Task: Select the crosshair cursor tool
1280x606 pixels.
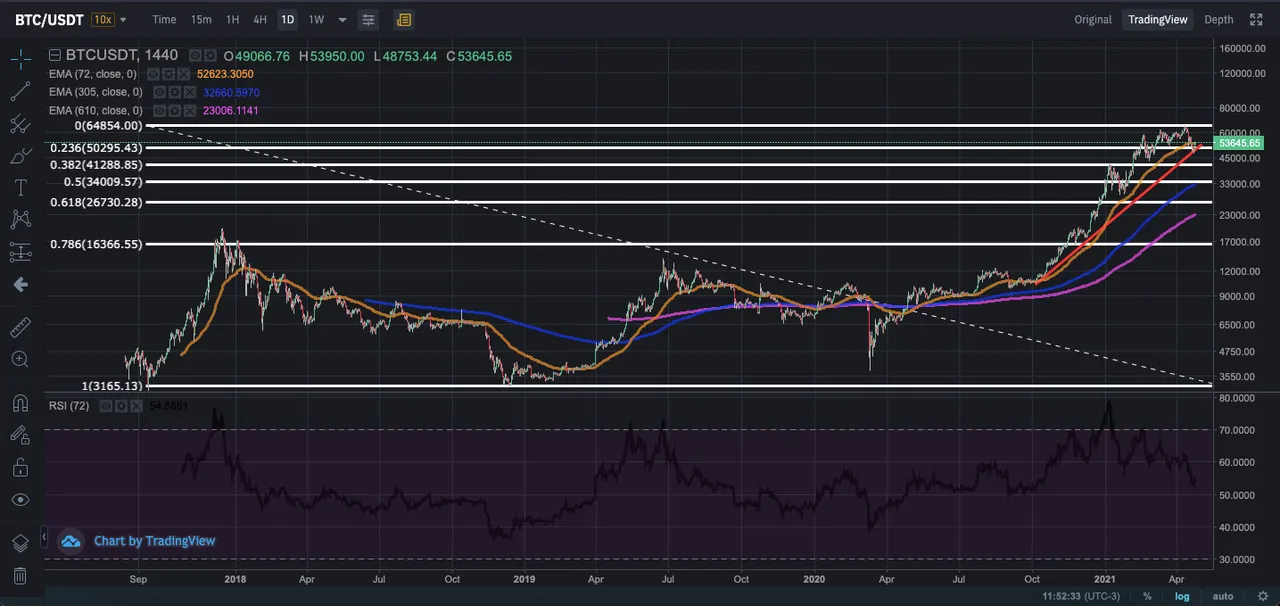Action: [20, 59]
